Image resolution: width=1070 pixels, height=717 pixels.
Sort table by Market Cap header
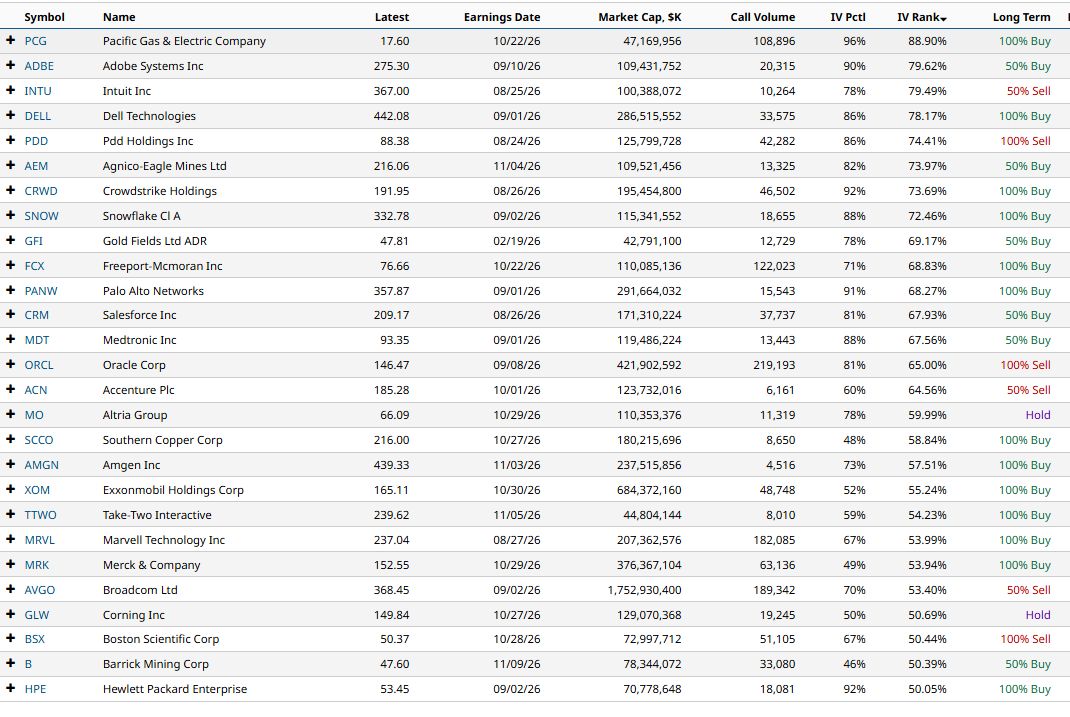(639, 17)
